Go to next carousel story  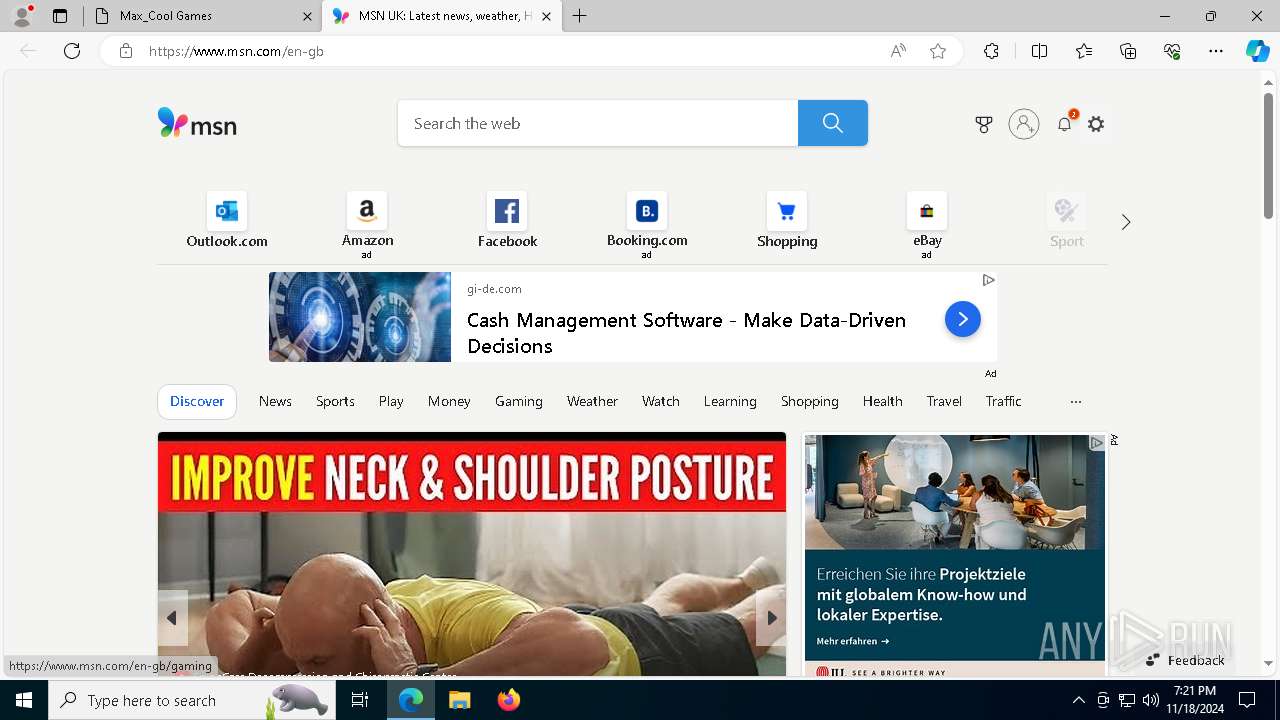click(771, 618)
